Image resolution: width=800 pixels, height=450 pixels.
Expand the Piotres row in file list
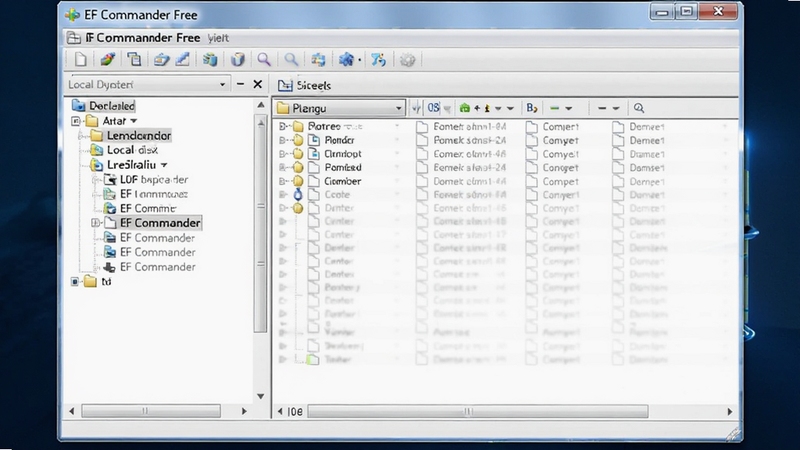[x=282, y=127]
